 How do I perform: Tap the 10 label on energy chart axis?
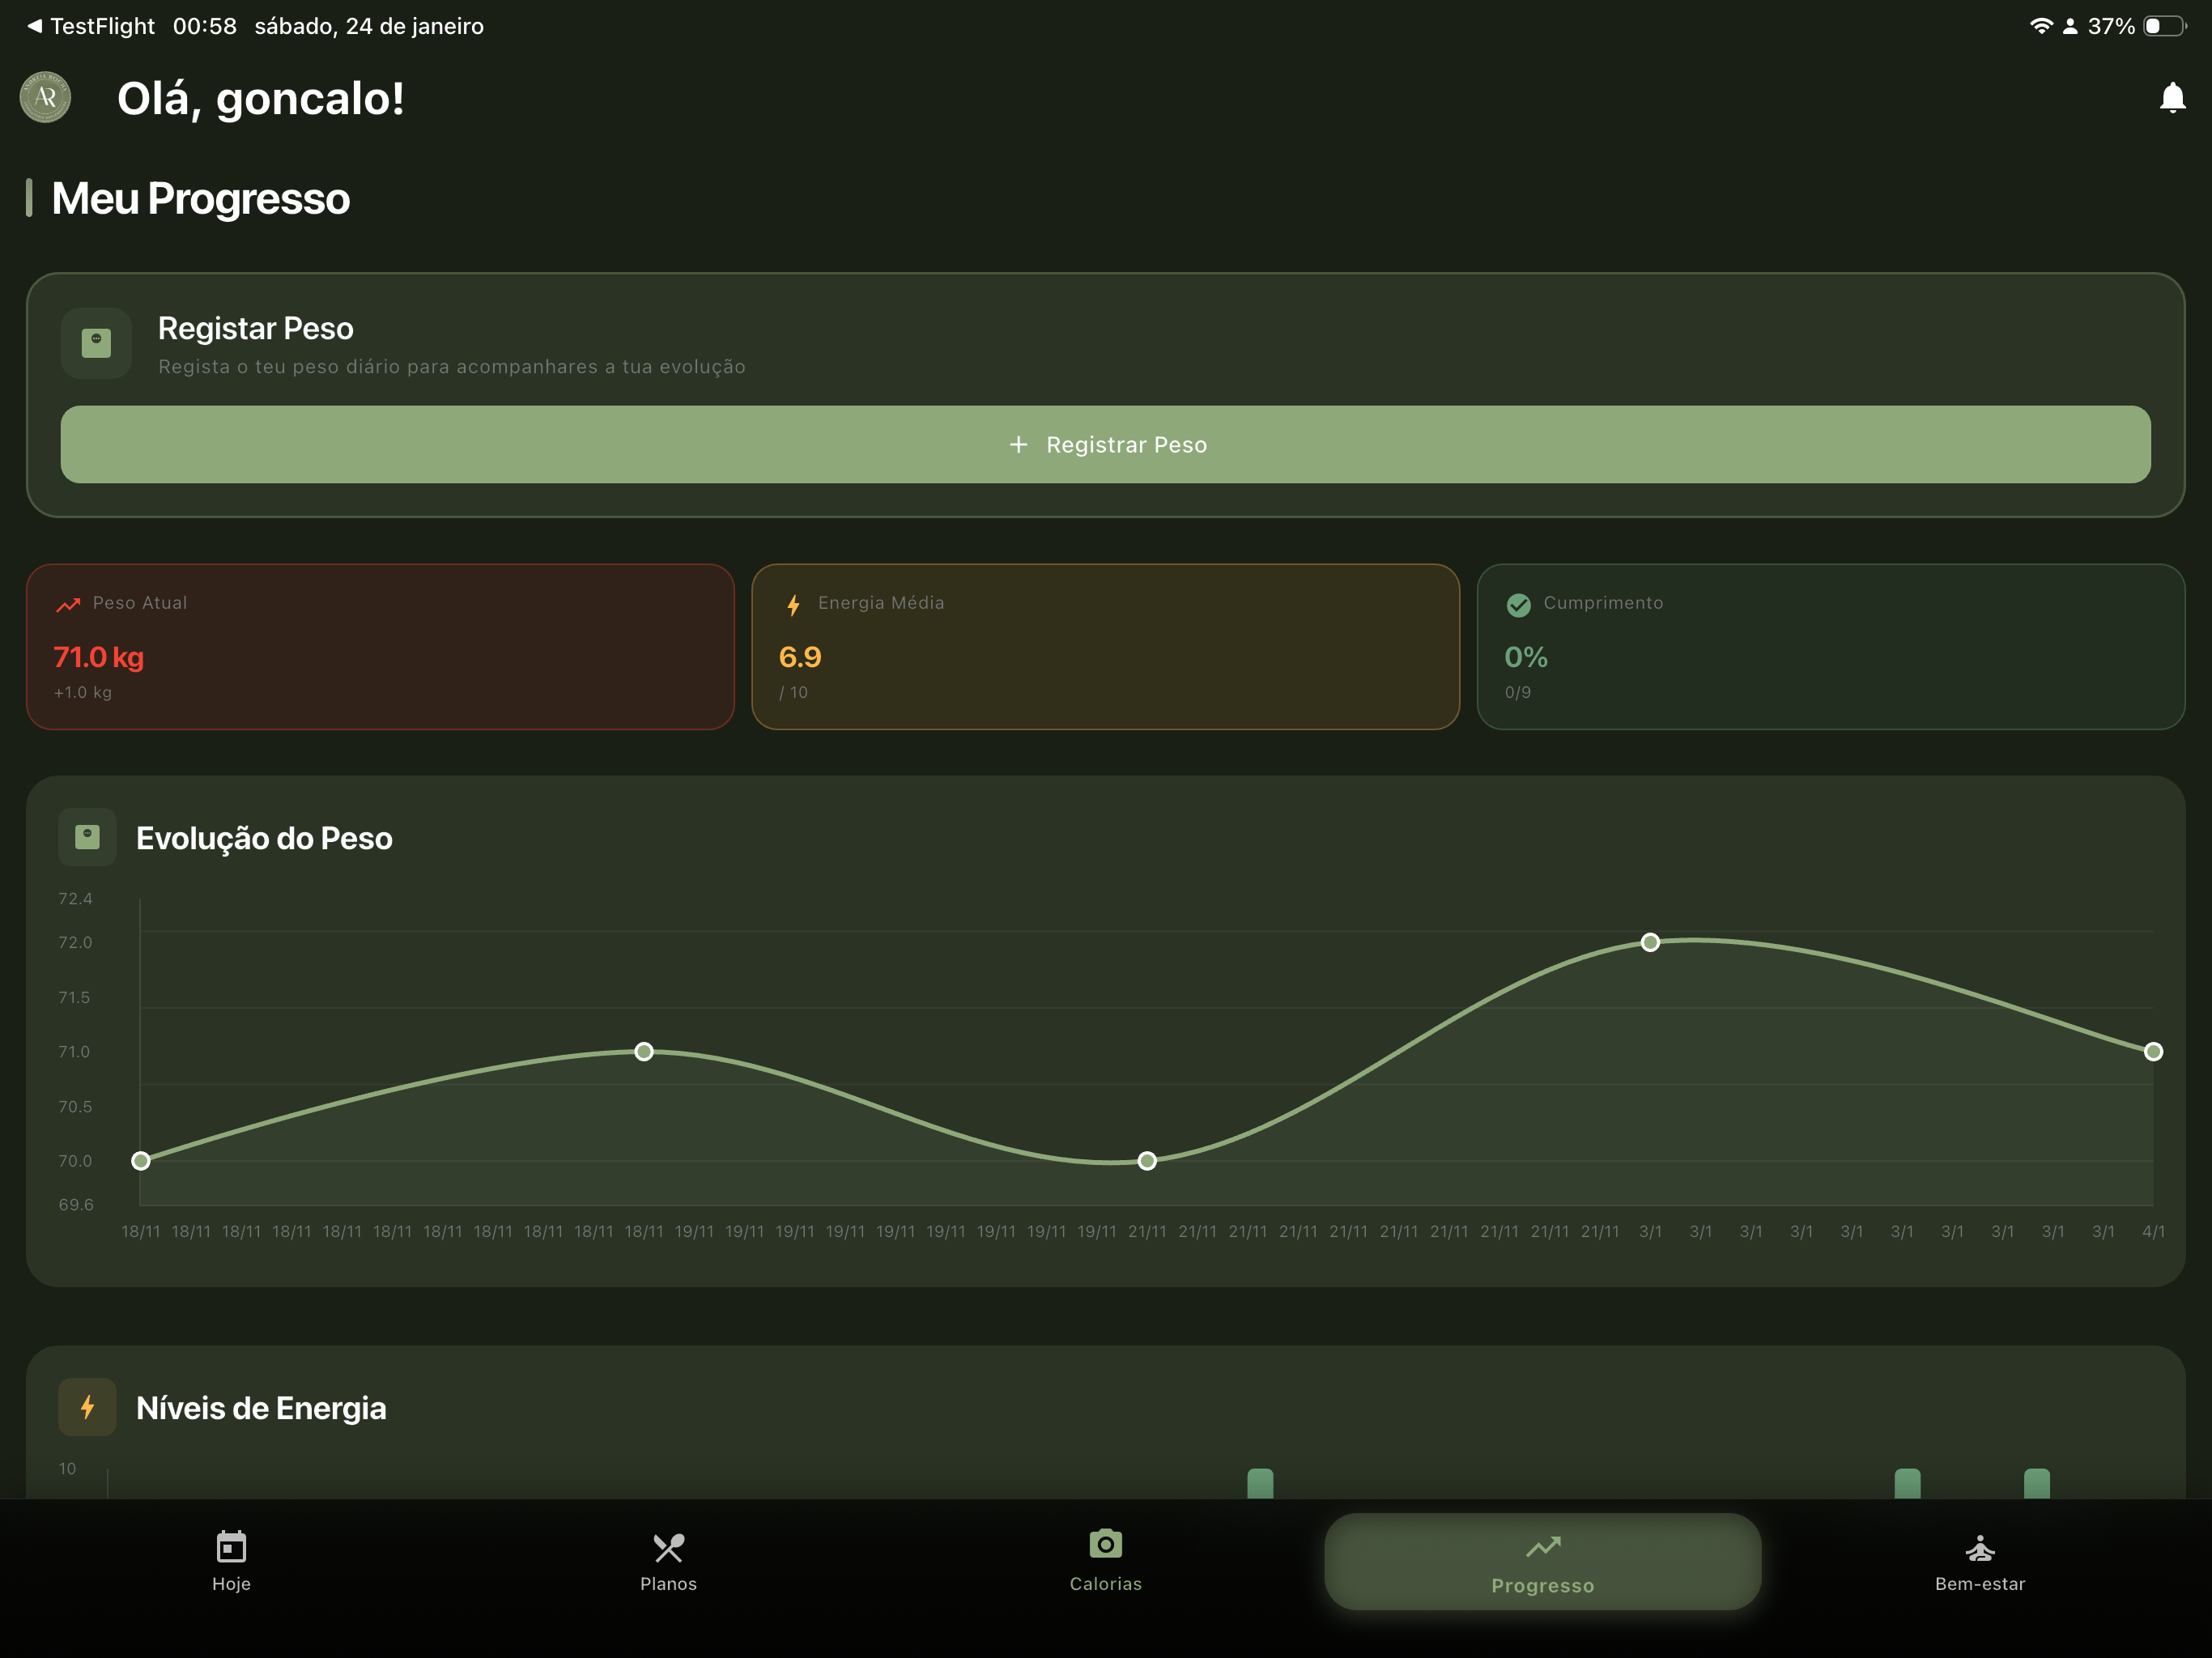(x=67, y=1468)
